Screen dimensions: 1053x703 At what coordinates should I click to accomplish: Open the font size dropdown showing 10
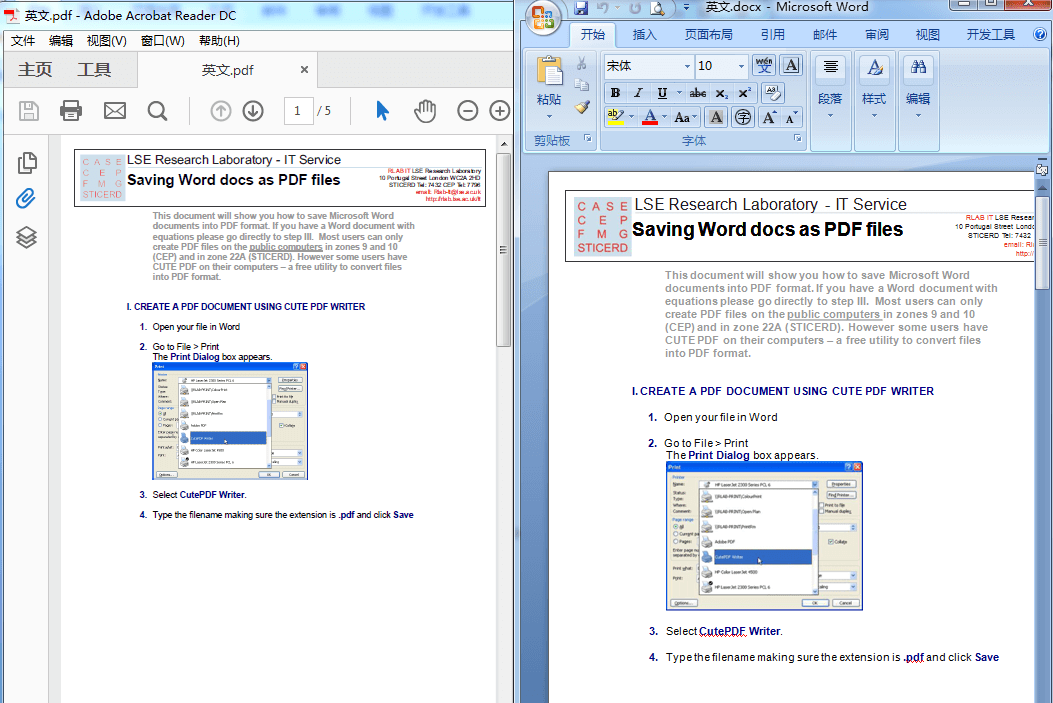pyautogui.click(x=741, y=66)
